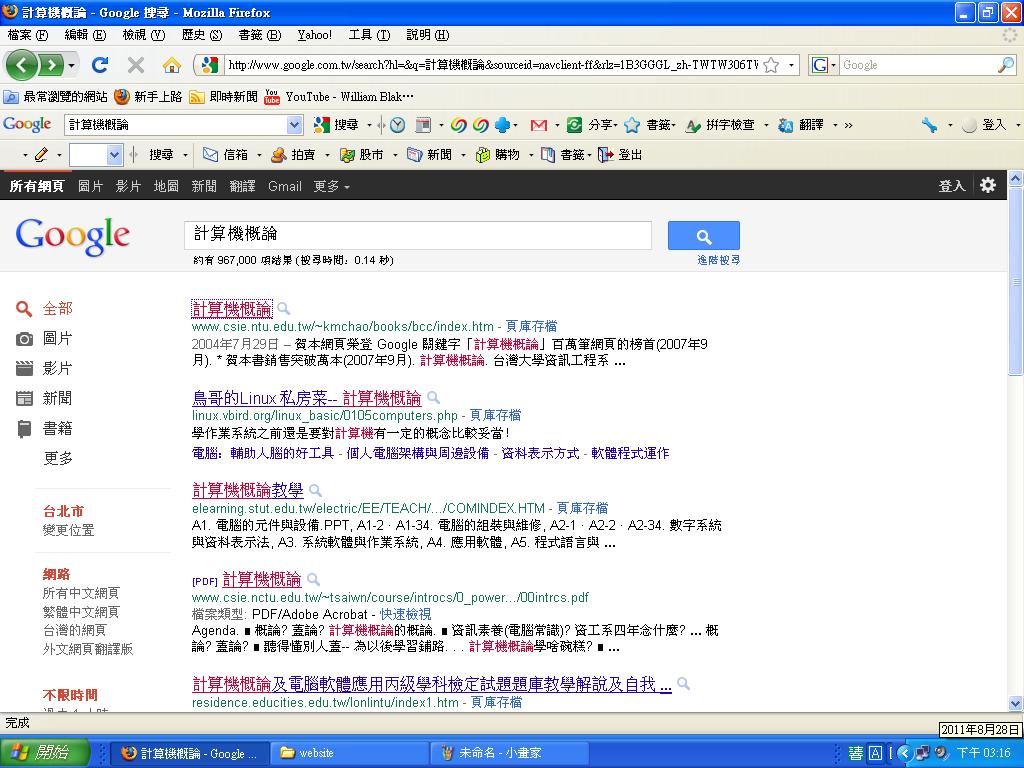Bookmark this page with the star icon
This screenshot has width=1024, height=768.
771,65
